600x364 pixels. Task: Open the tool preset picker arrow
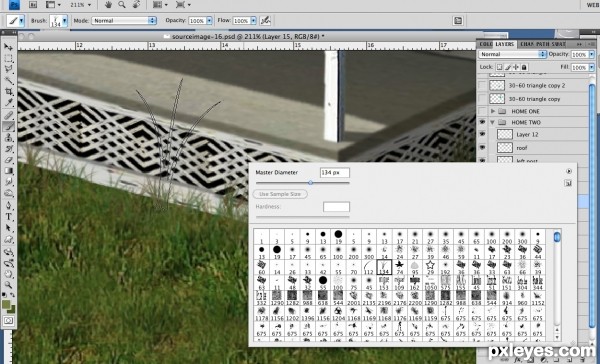pyautogui.click(x=21, y=21)
